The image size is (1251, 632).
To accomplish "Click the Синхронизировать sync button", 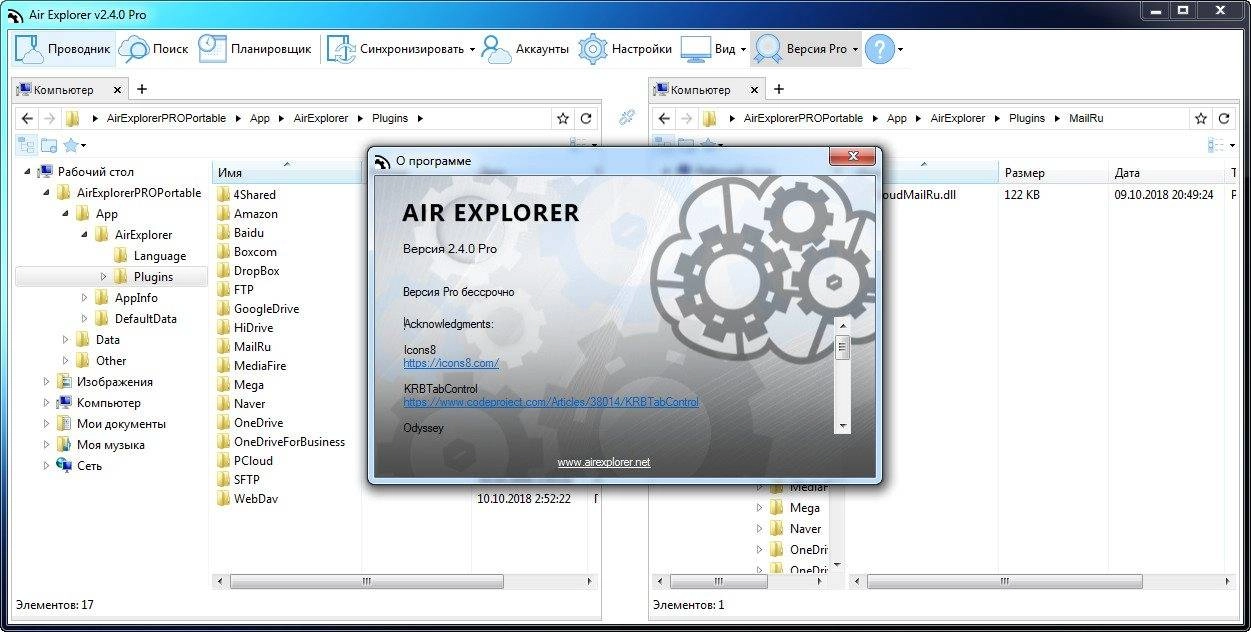I will pyautogui.click(x=396, y=48).
